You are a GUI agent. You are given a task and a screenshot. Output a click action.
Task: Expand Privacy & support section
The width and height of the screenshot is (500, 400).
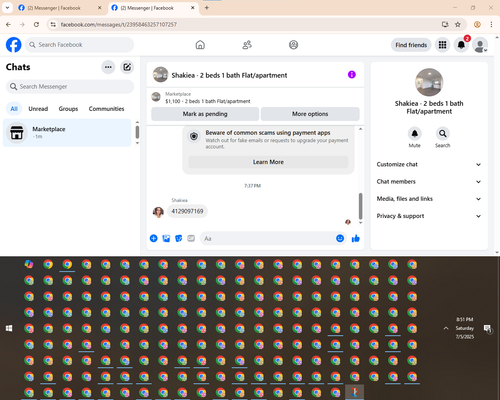click(429, 216)
